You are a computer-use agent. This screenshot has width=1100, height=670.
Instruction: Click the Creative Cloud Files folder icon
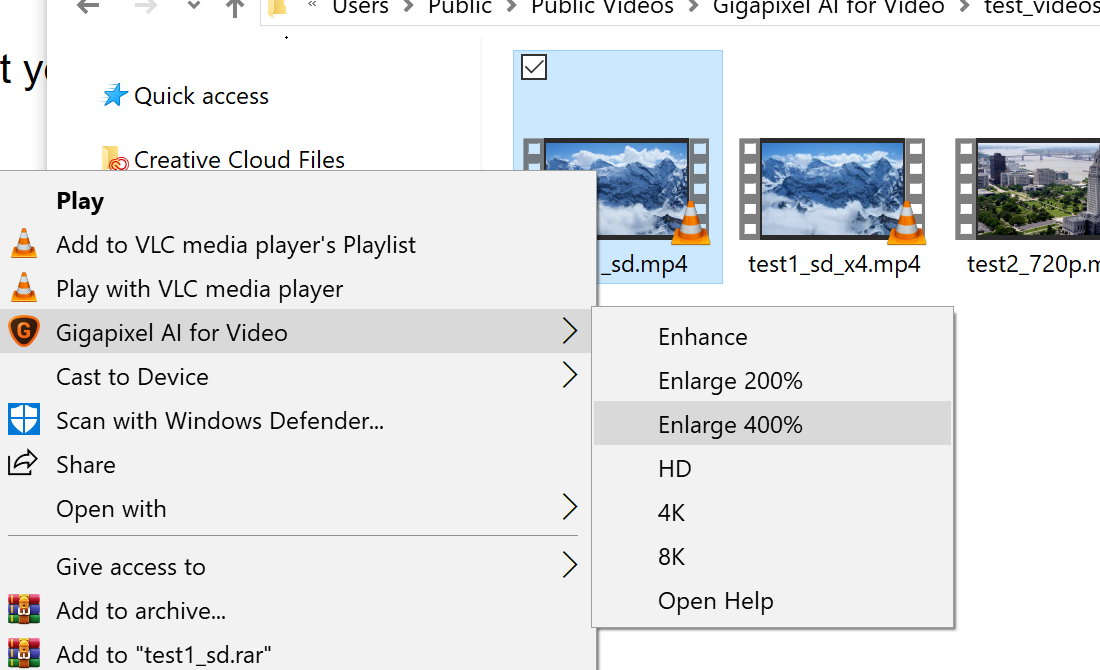(115, 159)
